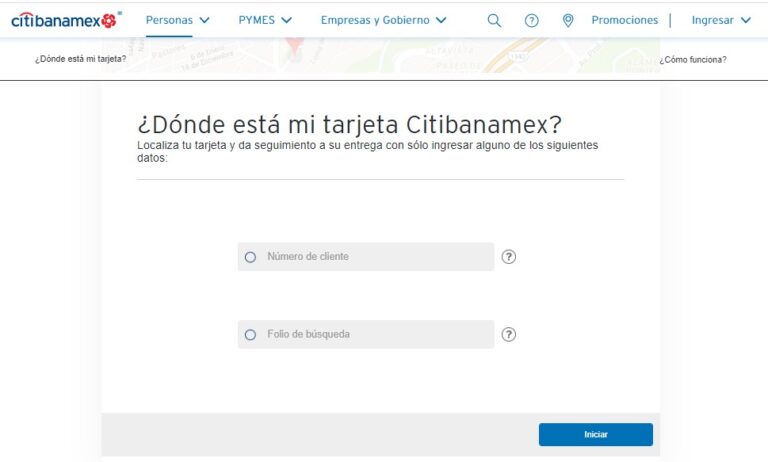
Task: Open the Promociones link
Action: pos(624,20)
